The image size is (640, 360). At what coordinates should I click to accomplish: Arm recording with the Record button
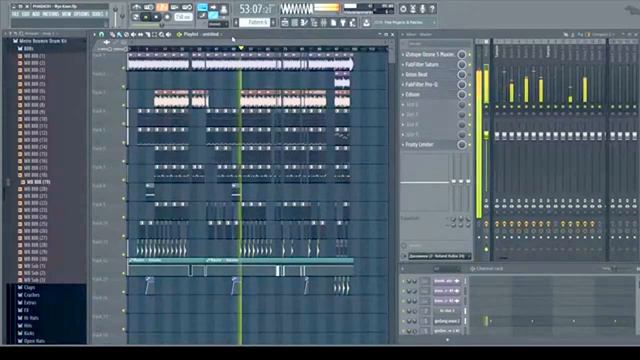(167, 17)
